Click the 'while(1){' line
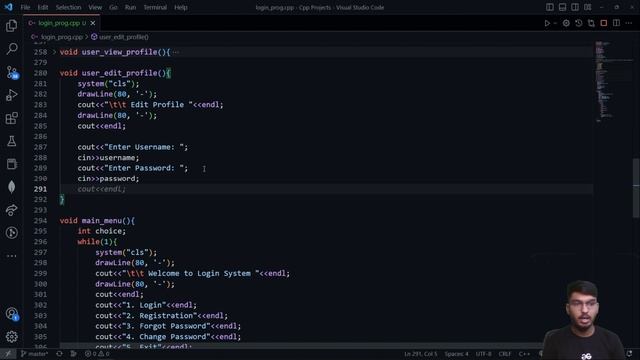Screen dimensions: 640x360 [97, 242]
